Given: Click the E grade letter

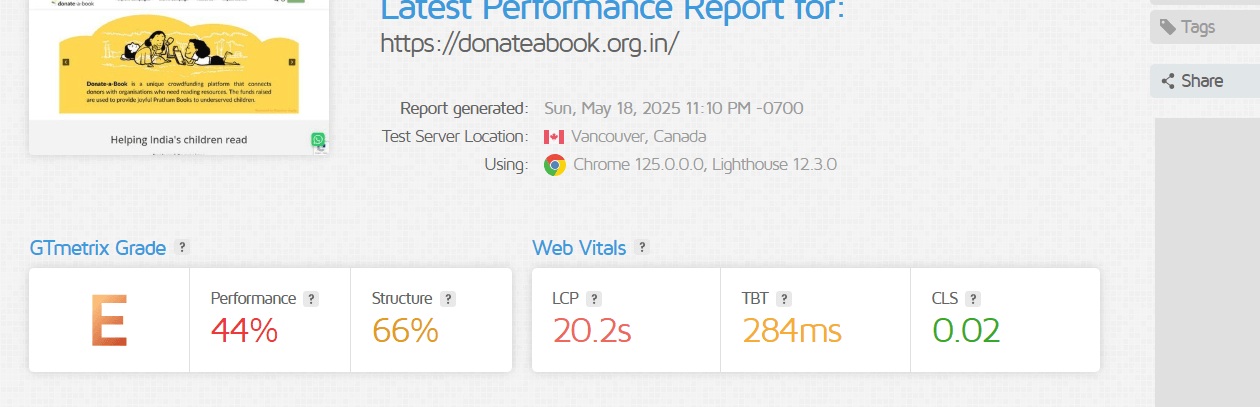Looking at the screenshot, I should pos(108,321).
